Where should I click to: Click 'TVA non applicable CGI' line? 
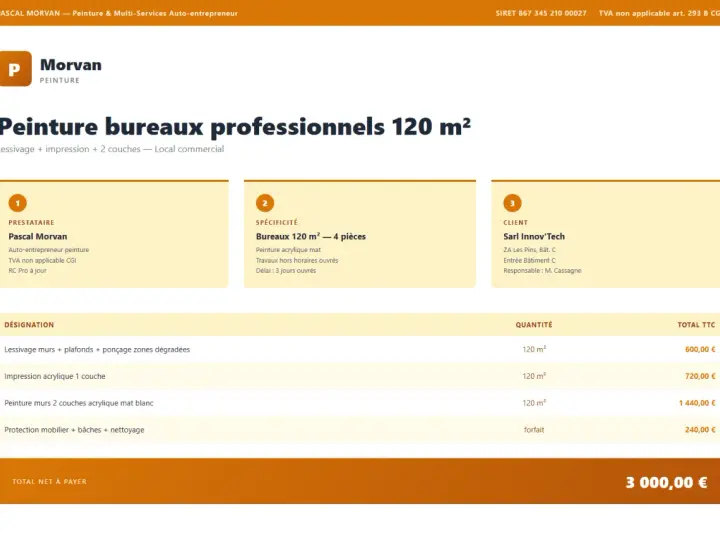[42, 260]
